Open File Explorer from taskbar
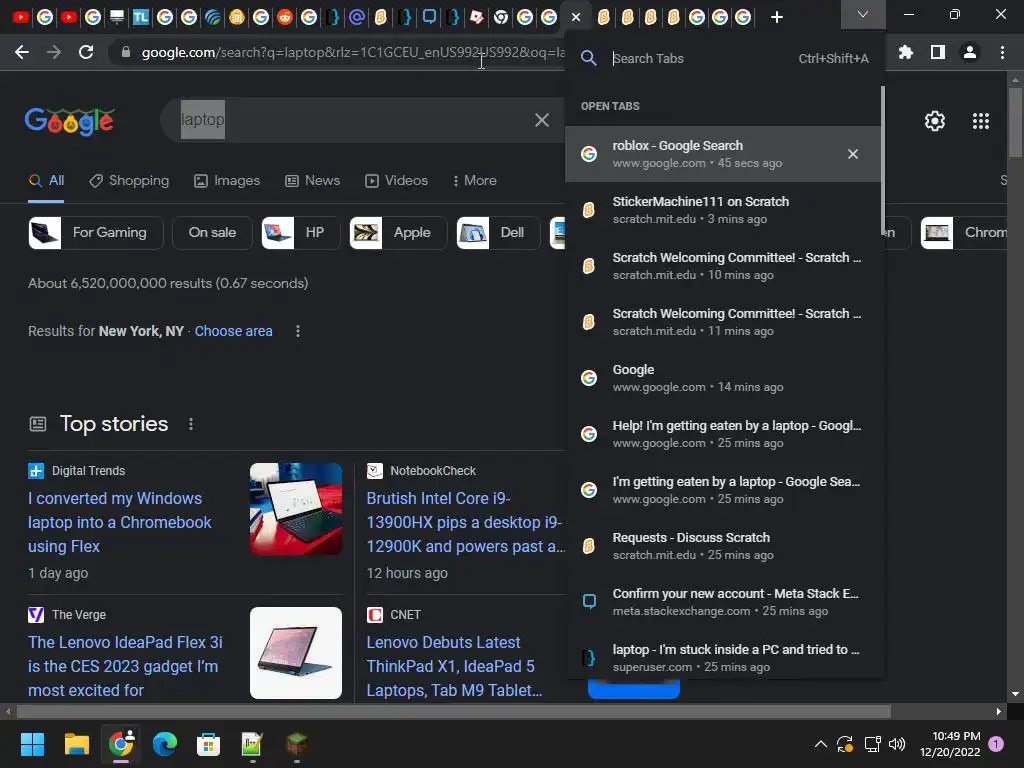Image resolution: width=1024 pixels, height=768 pixels. [76, 744]
